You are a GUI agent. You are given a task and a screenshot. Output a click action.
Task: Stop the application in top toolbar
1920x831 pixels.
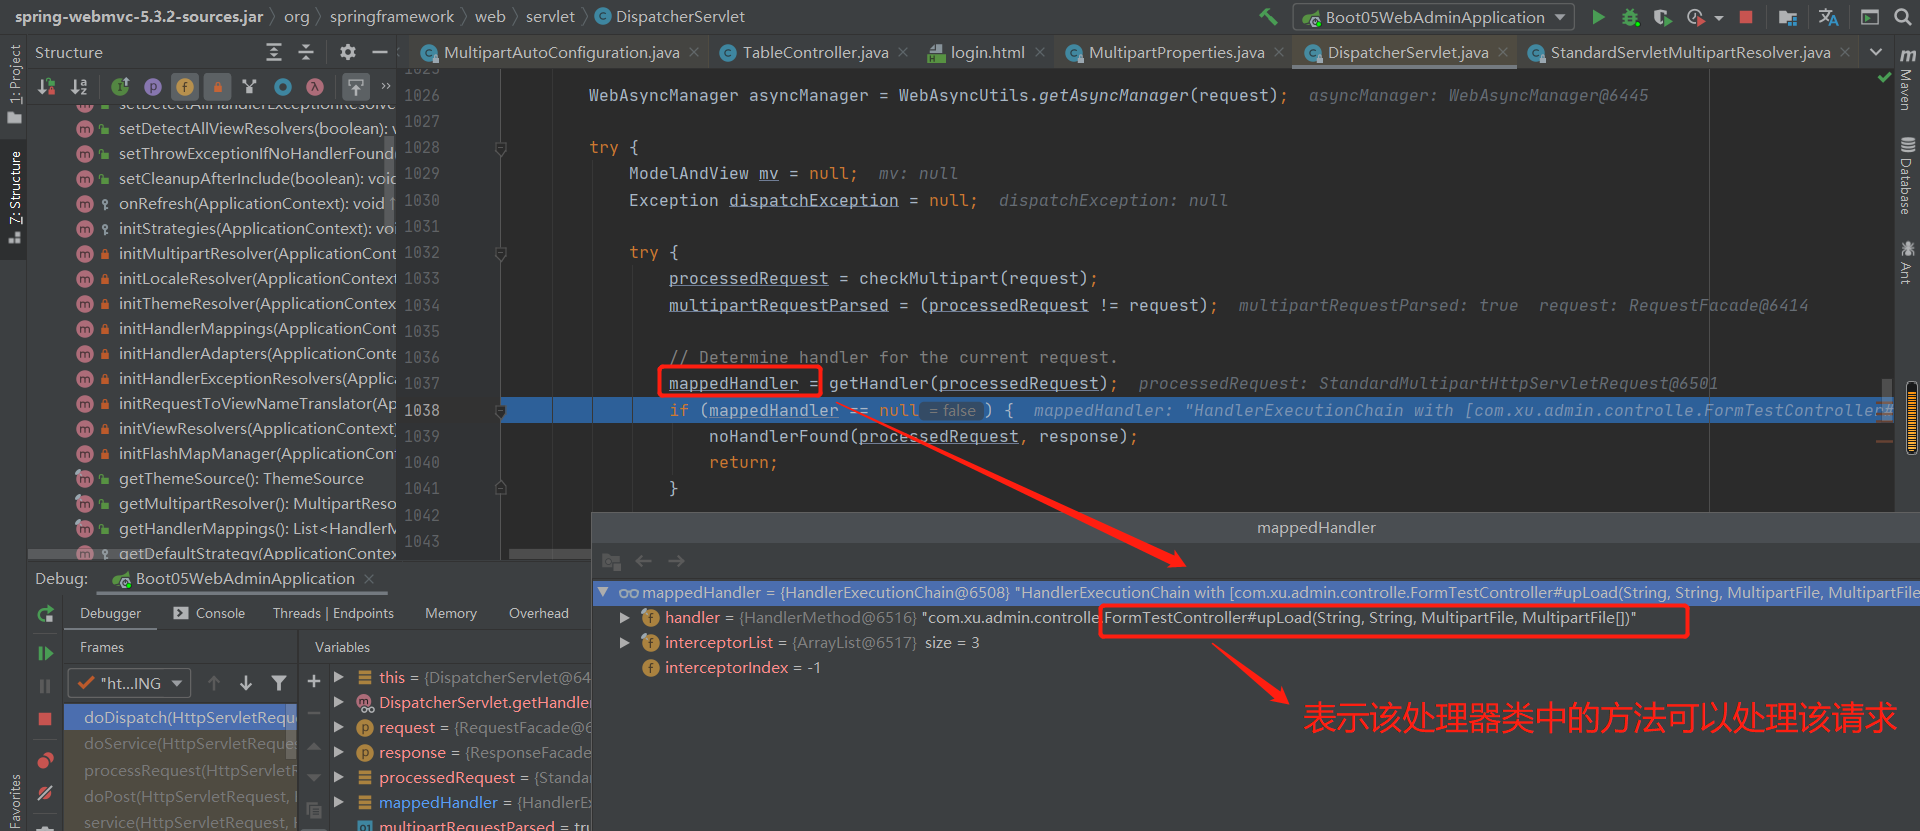click(1746, 17)
